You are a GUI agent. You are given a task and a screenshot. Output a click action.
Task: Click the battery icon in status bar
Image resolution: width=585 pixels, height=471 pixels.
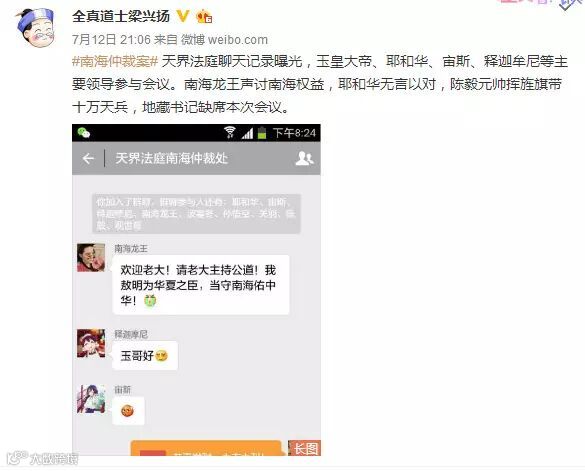click(x=262, y=132)
